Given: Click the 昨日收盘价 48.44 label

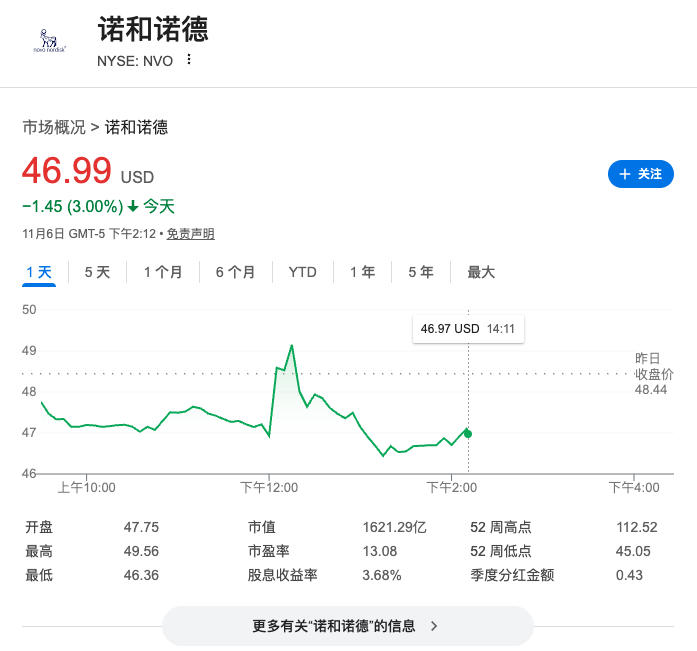Looking at the screenshot, I should tap(654, 373).
